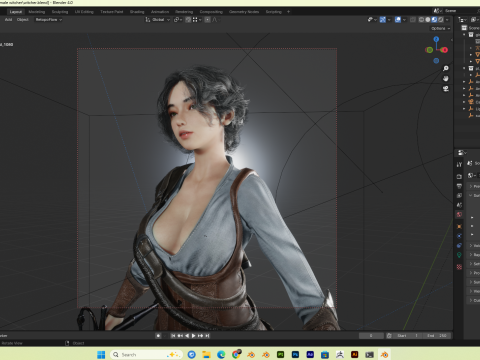
Task: Click the End frame field in the timeline
Action: coord(437,336)
